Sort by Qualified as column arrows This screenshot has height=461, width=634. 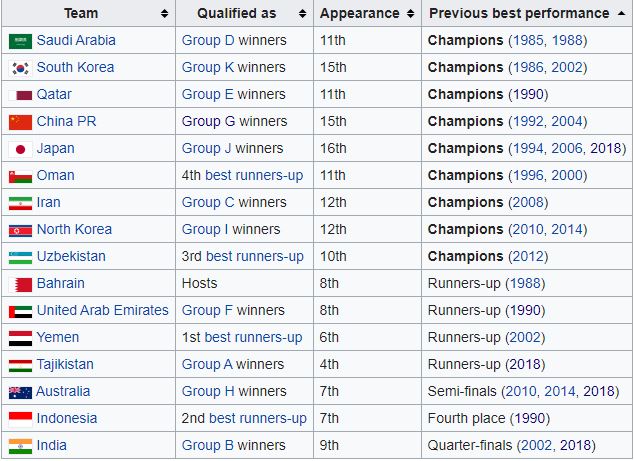301,14
